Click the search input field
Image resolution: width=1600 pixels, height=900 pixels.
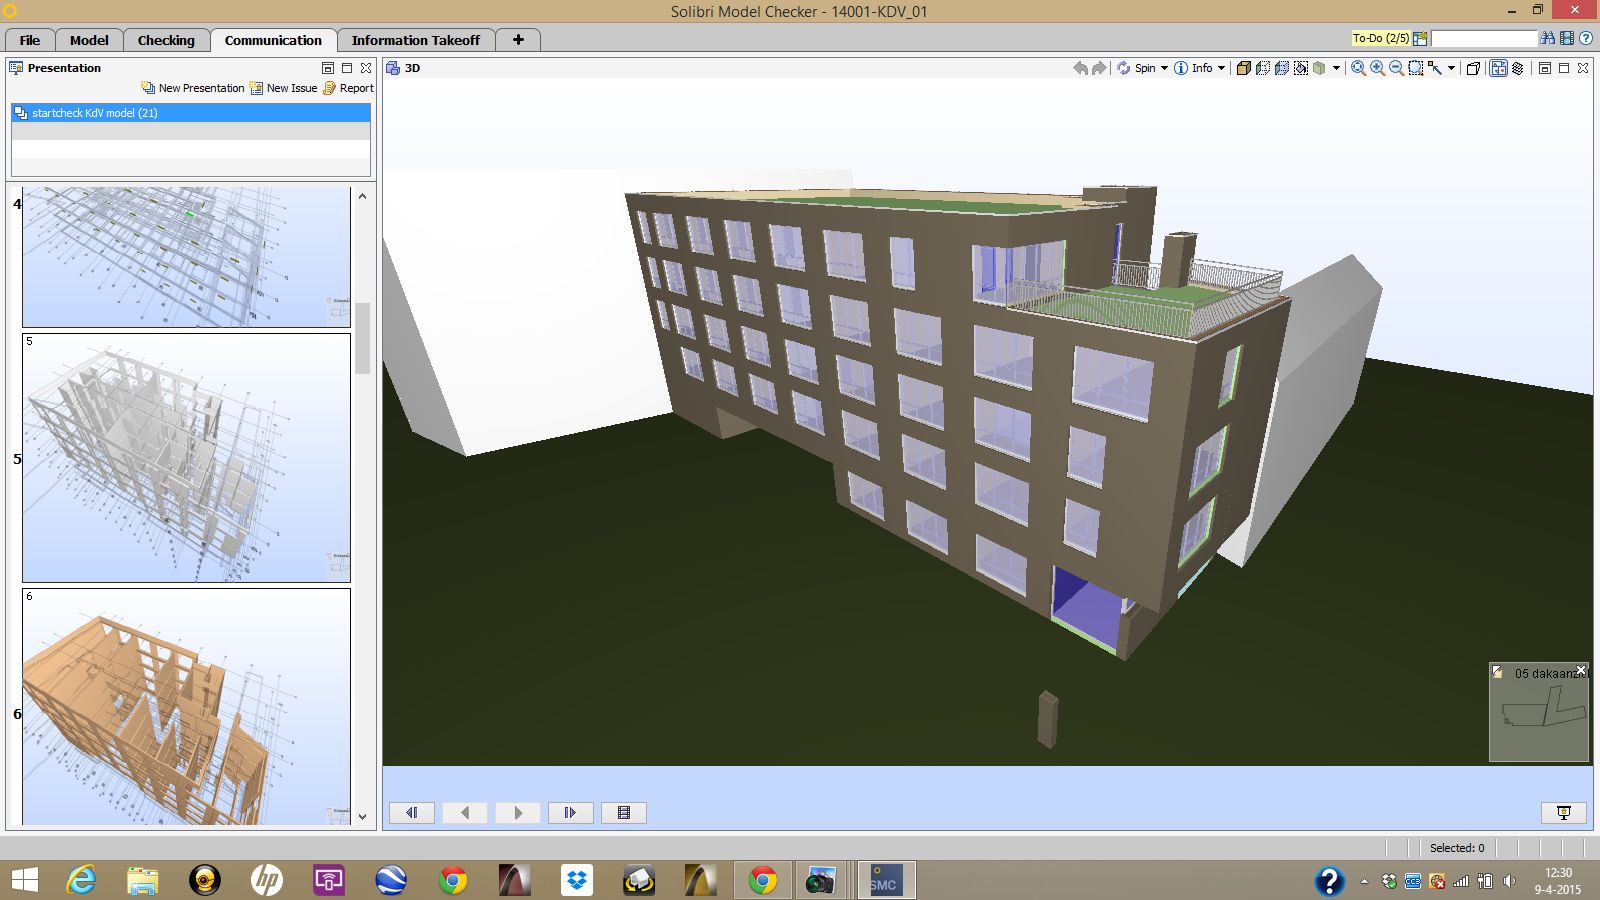pyautogui.click(x=1484, y=39)
